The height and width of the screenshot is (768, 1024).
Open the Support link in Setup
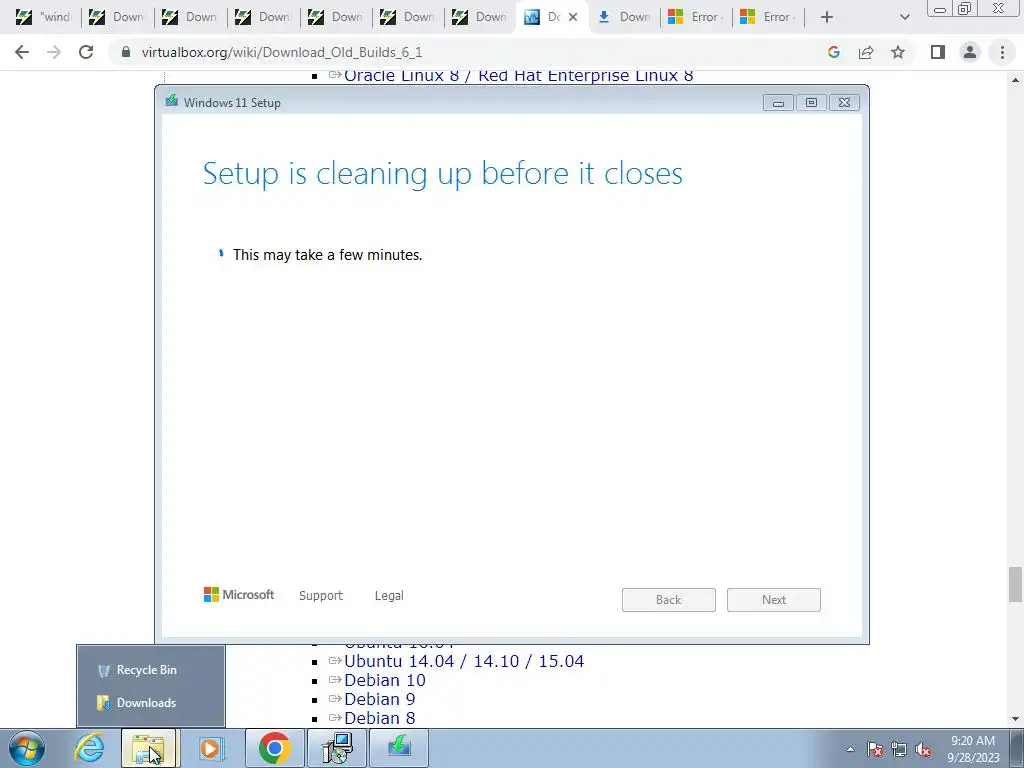tap(321, 596)
